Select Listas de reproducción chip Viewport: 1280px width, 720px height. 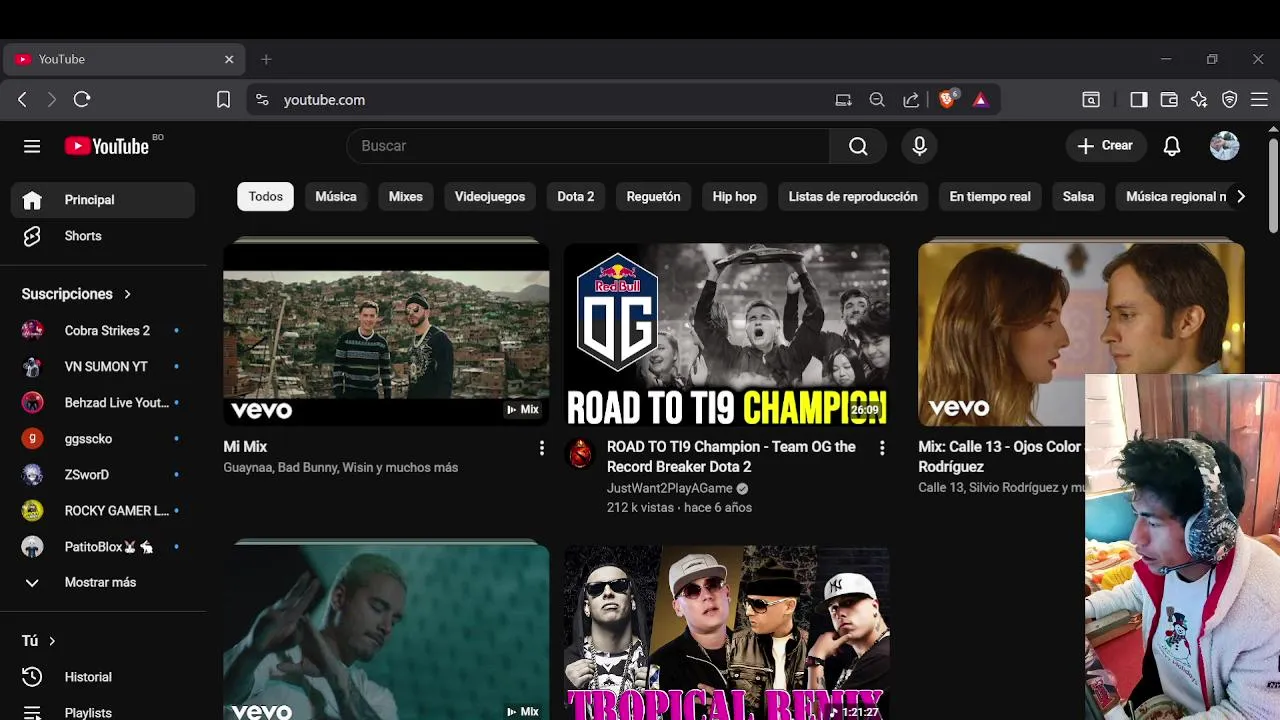pyautogui.click(x=853, y=197)
